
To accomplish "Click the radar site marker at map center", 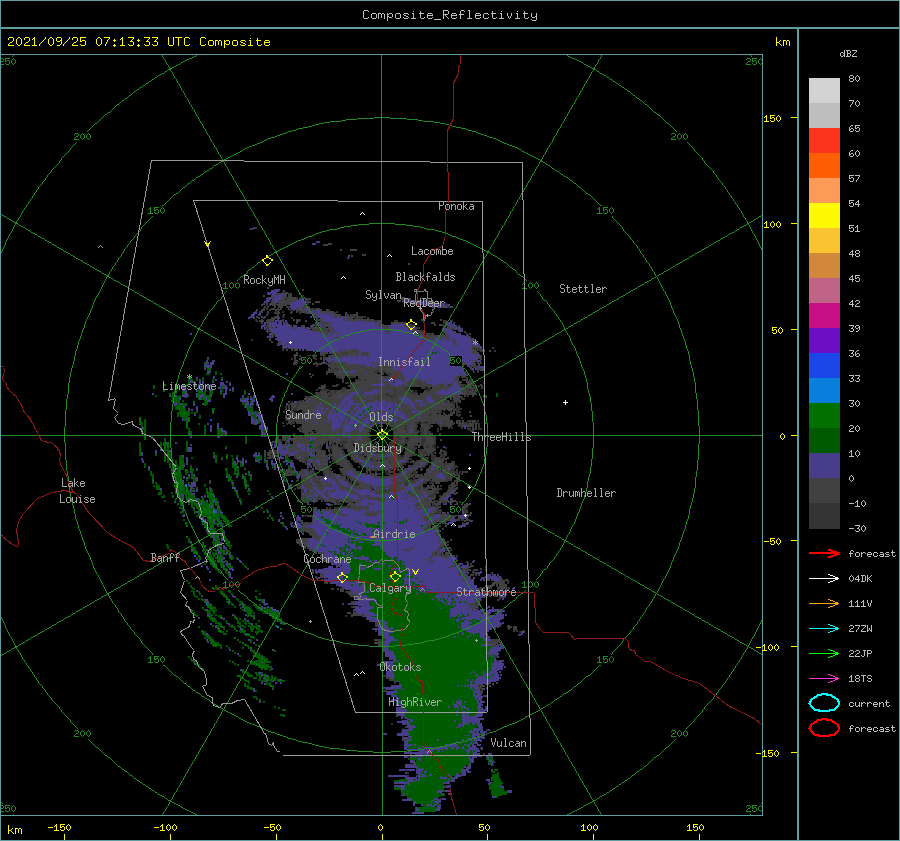I will coord(382,435).
